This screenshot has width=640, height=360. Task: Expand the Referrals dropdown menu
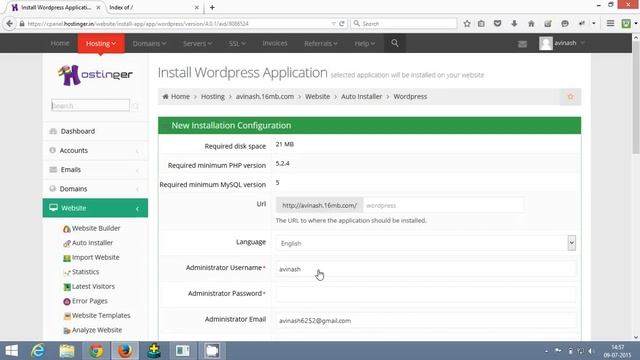(x=320, y=43)
